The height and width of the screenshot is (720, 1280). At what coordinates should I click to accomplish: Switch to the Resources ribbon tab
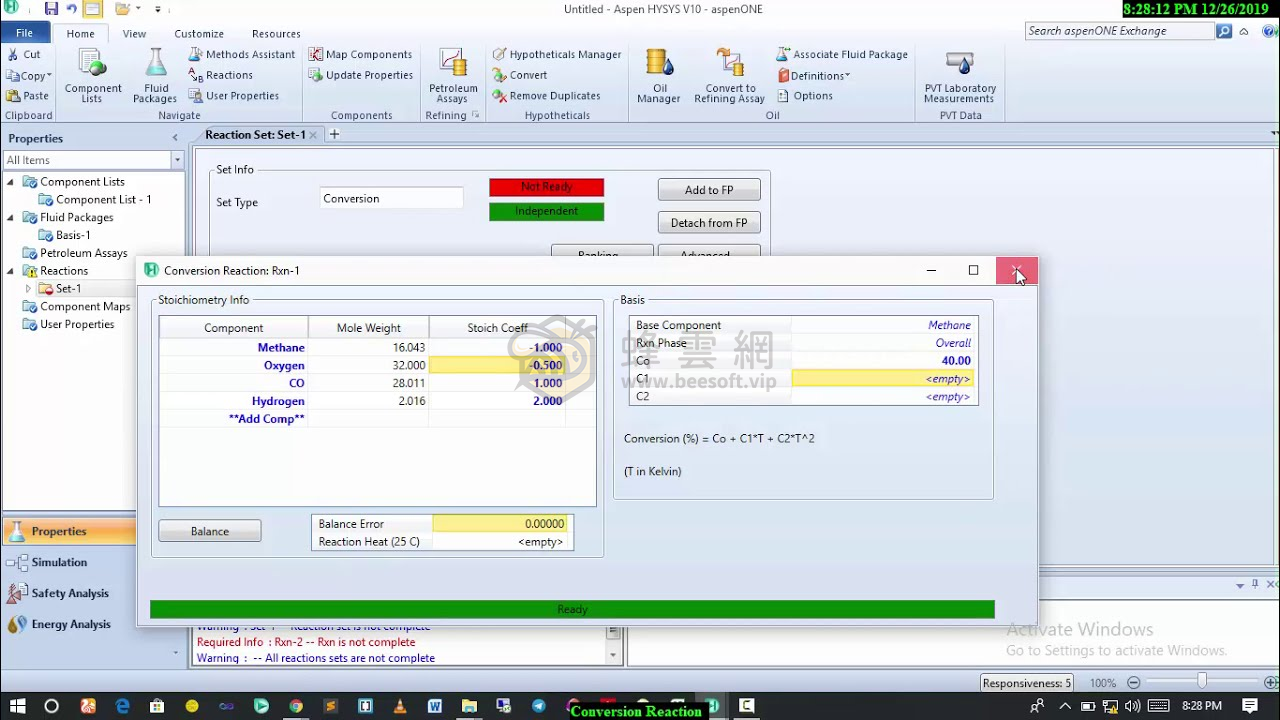pos(276,33)
